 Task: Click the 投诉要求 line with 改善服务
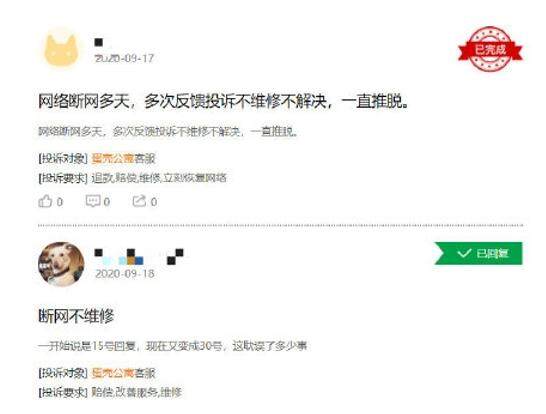110,392
